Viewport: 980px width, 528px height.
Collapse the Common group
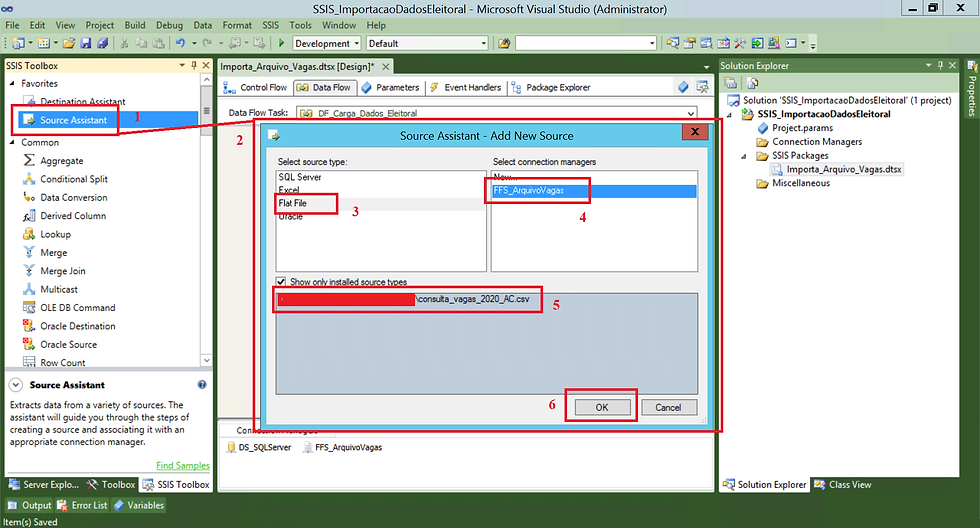pos(12,142)
